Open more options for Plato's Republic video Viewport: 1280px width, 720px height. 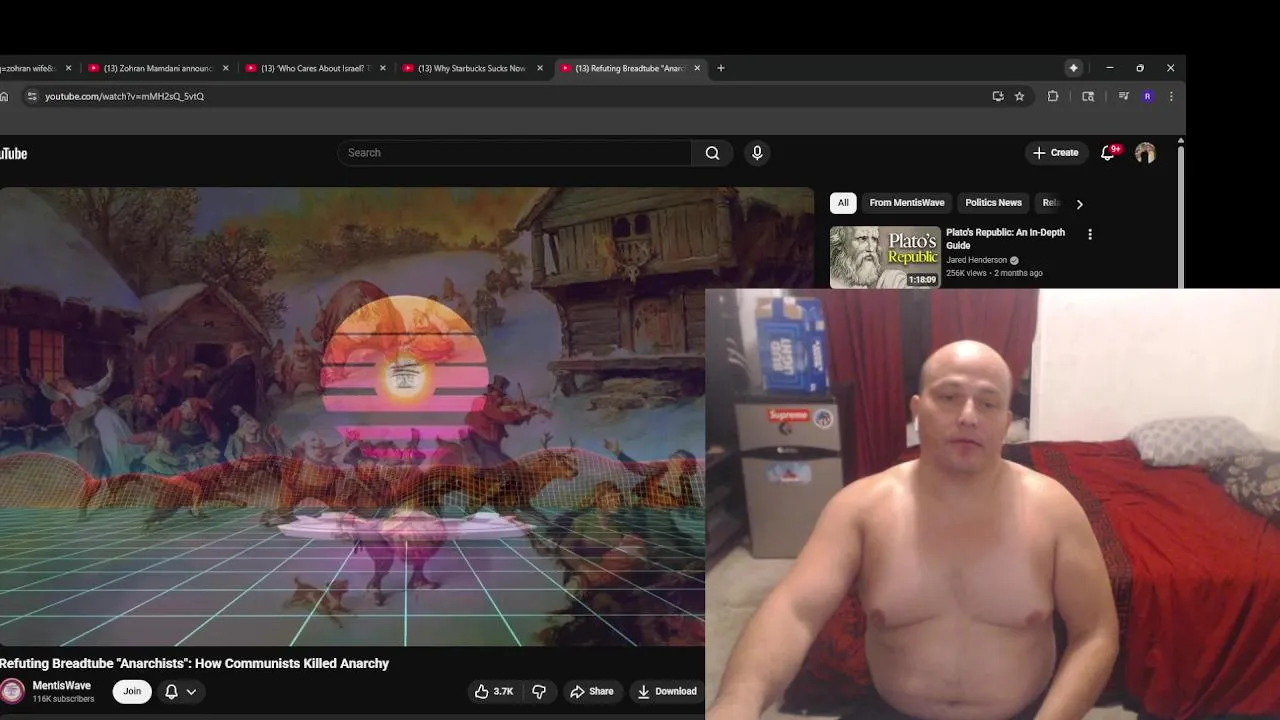(1090, 235)
